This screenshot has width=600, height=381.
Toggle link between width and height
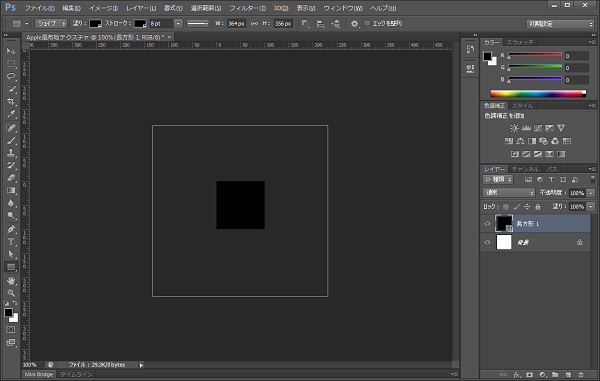coord(254,24)
